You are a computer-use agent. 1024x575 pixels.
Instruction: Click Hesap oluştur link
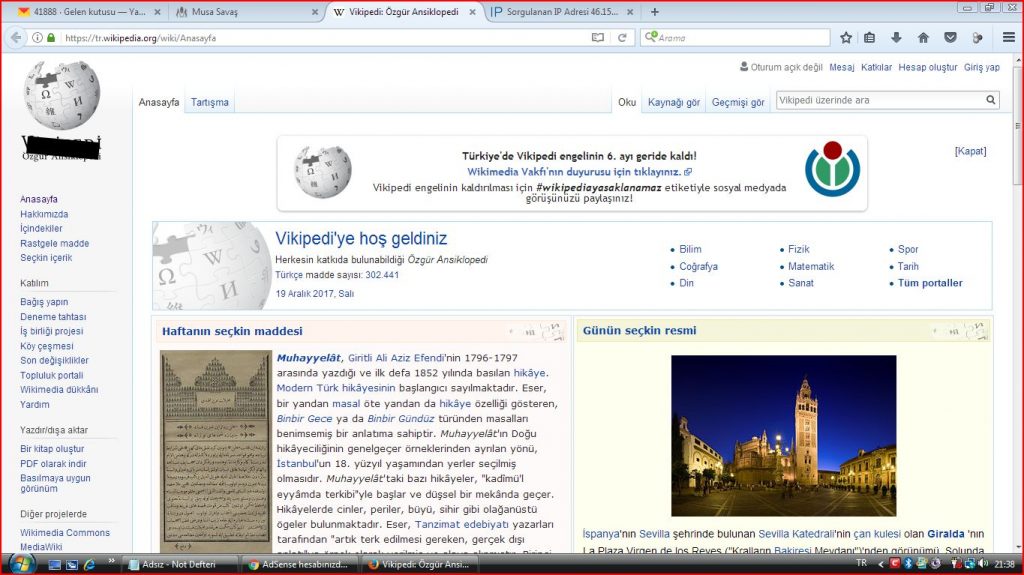[x=927, y=67]
